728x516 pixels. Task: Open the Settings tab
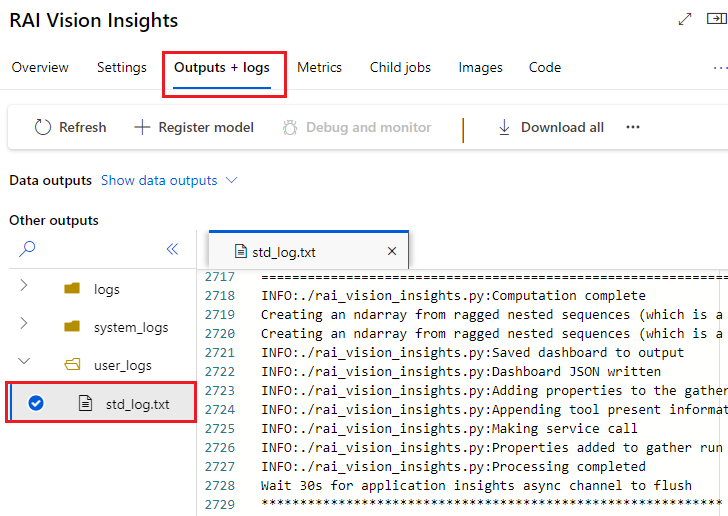(122, 68)
